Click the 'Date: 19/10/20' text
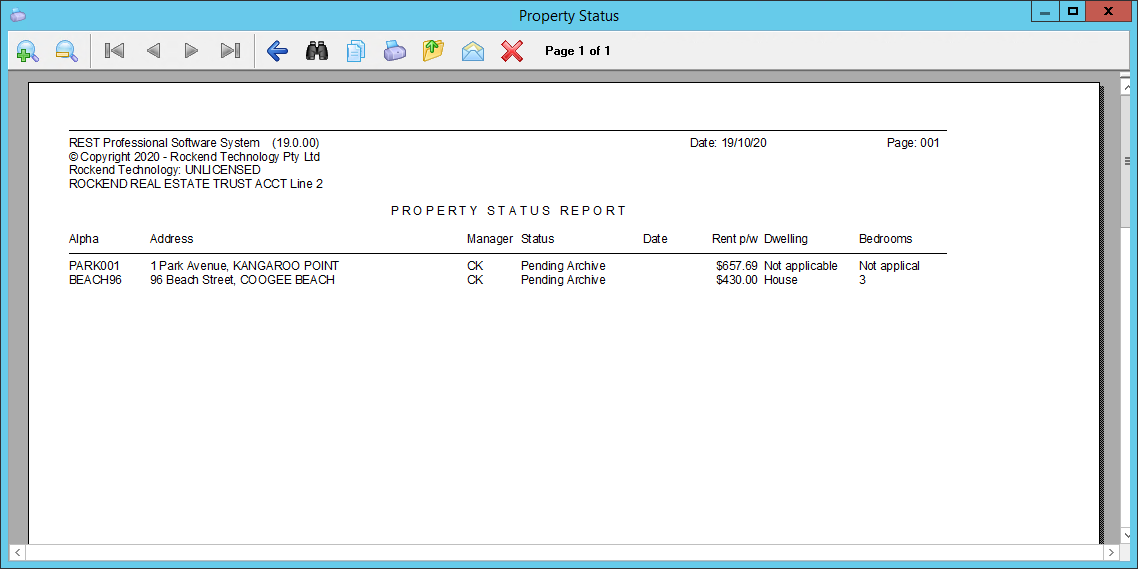1138x569 pixels. 728,143
